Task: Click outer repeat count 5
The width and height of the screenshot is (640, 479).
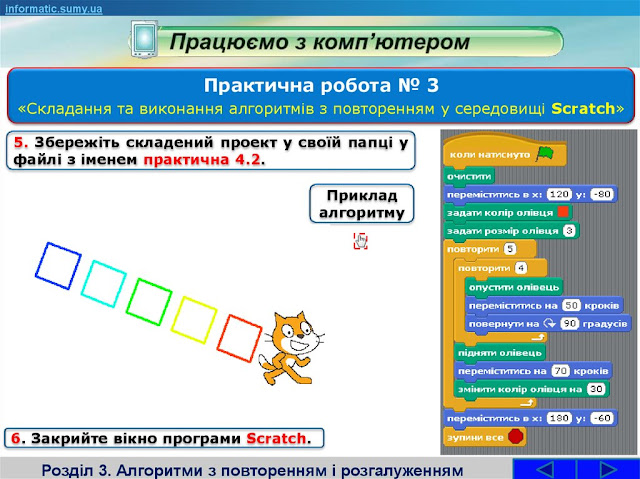Action: (x=510, y=249)
